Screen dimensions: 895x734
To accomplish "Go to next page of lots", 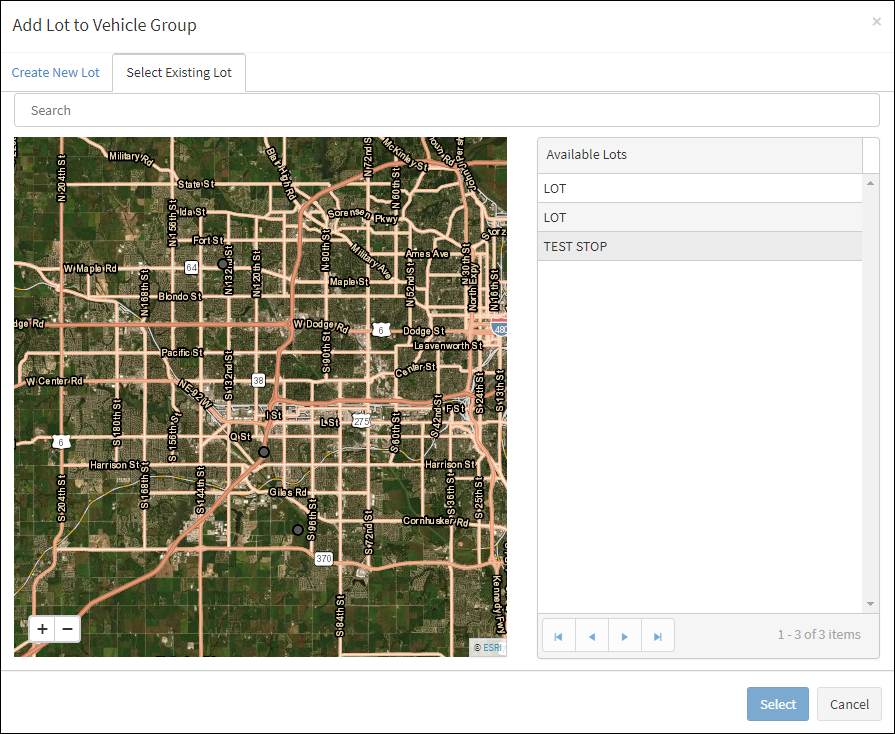I will point(625,636).
